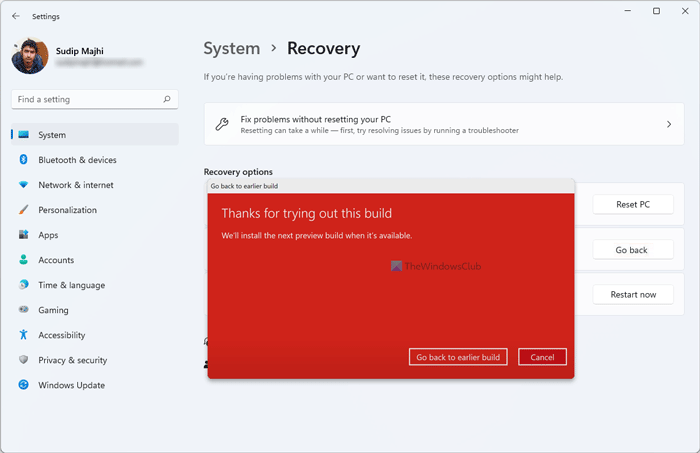The height and width of the screenshot is (453, 700).
Task: Click the Reset PC button
Action: [632, 204]
